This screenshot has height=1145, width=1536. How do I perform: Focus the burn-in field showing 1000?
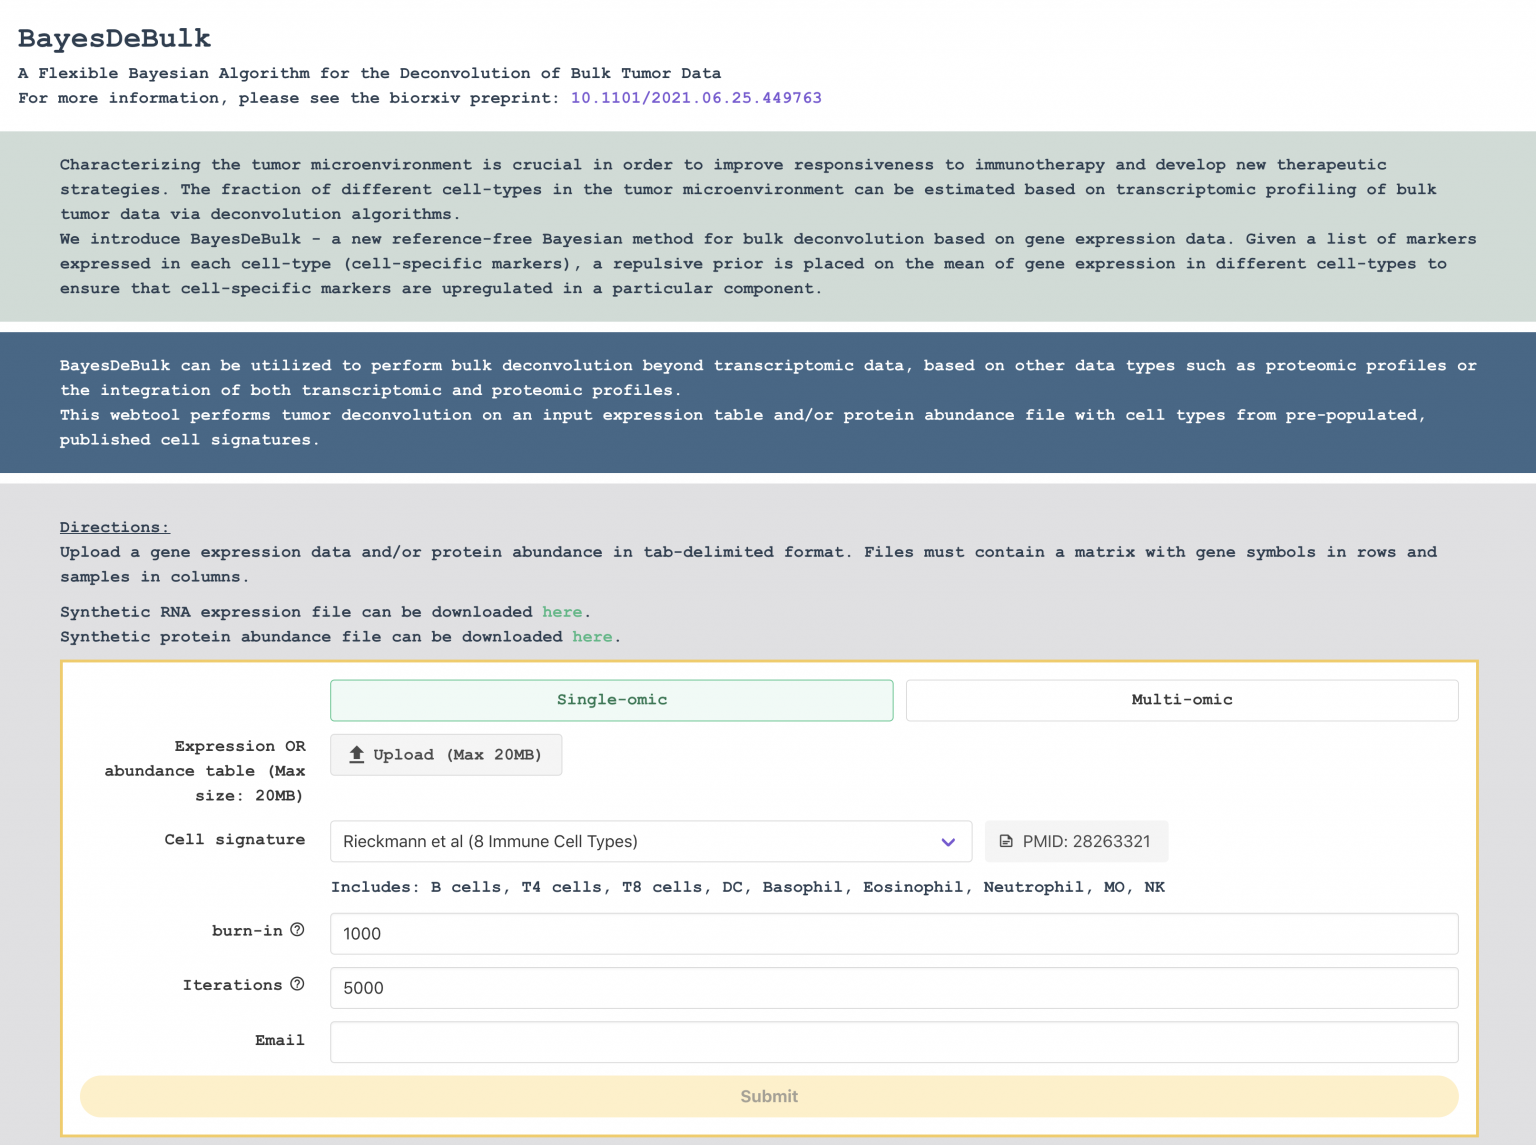(893, 934)
